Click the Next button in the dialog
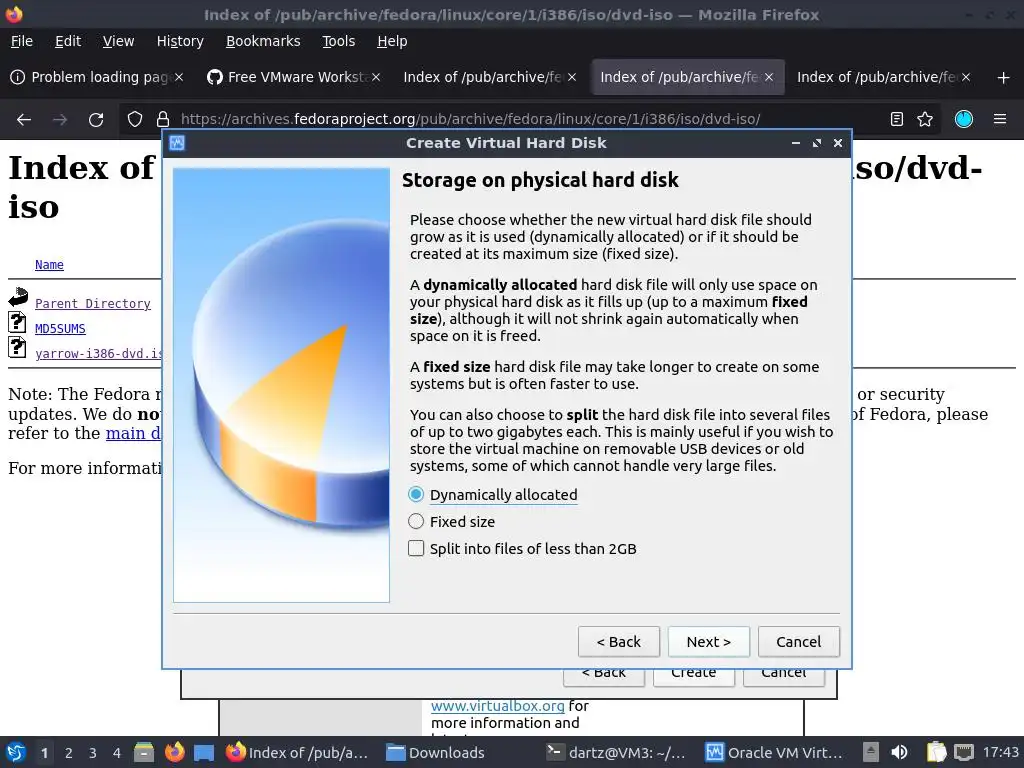The width and height of the screenshot is (1024, 768). (x=709, y=642)
